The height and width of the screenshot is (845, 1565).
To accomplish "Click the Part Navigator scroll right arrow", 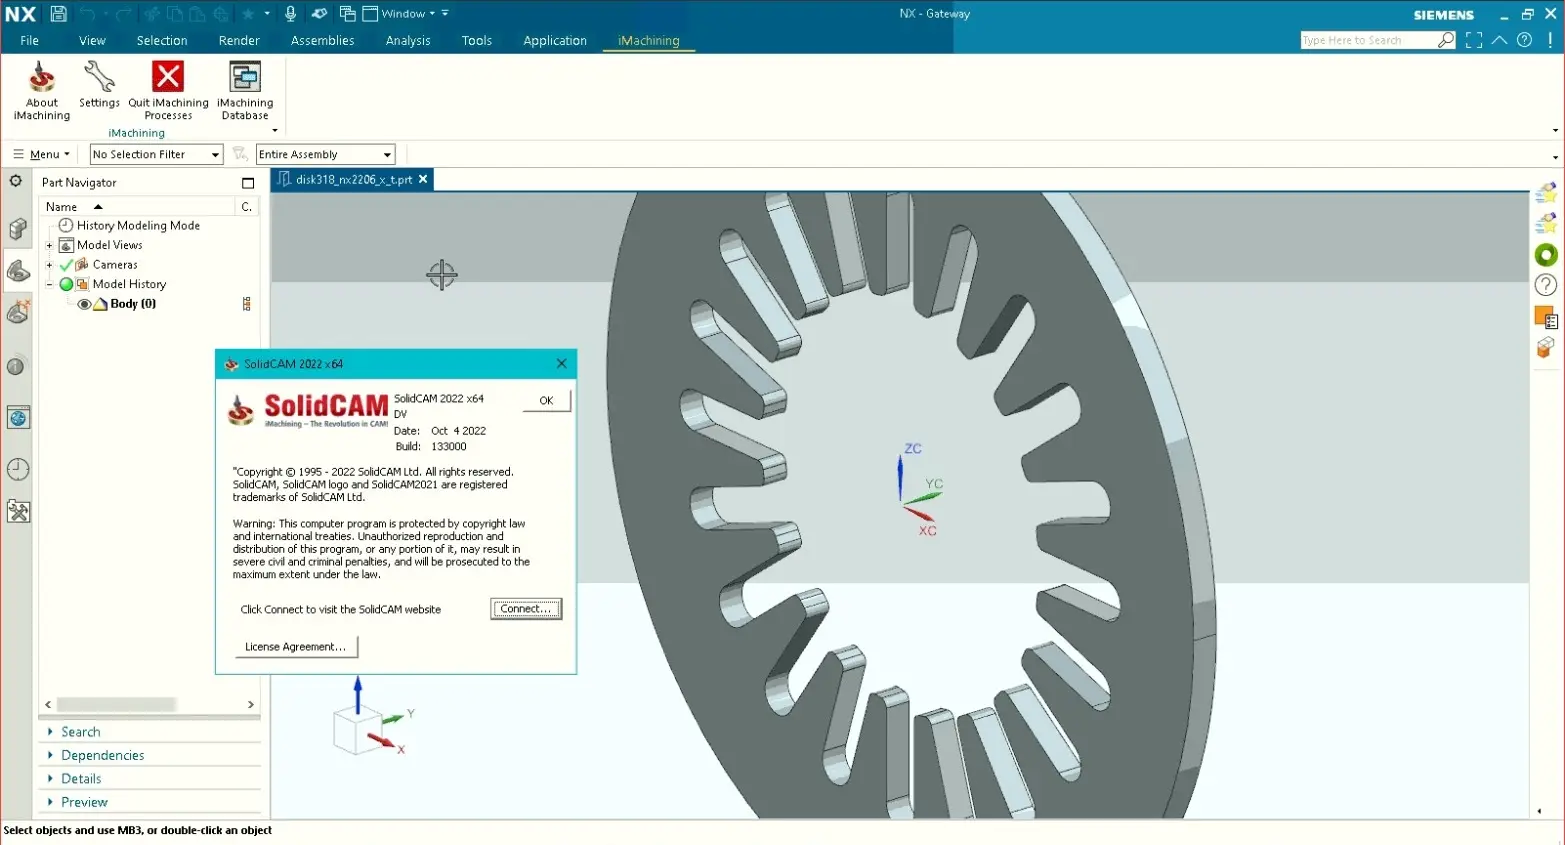I will (251, 705).
